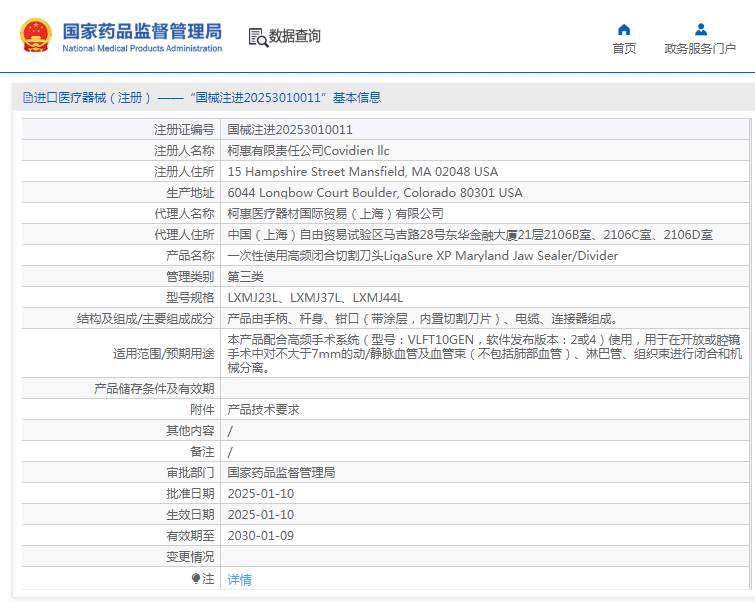Click registration number 国械注进20253010011 cell
The width and height of the screenshot is (755, 604).
click(290, 130)
